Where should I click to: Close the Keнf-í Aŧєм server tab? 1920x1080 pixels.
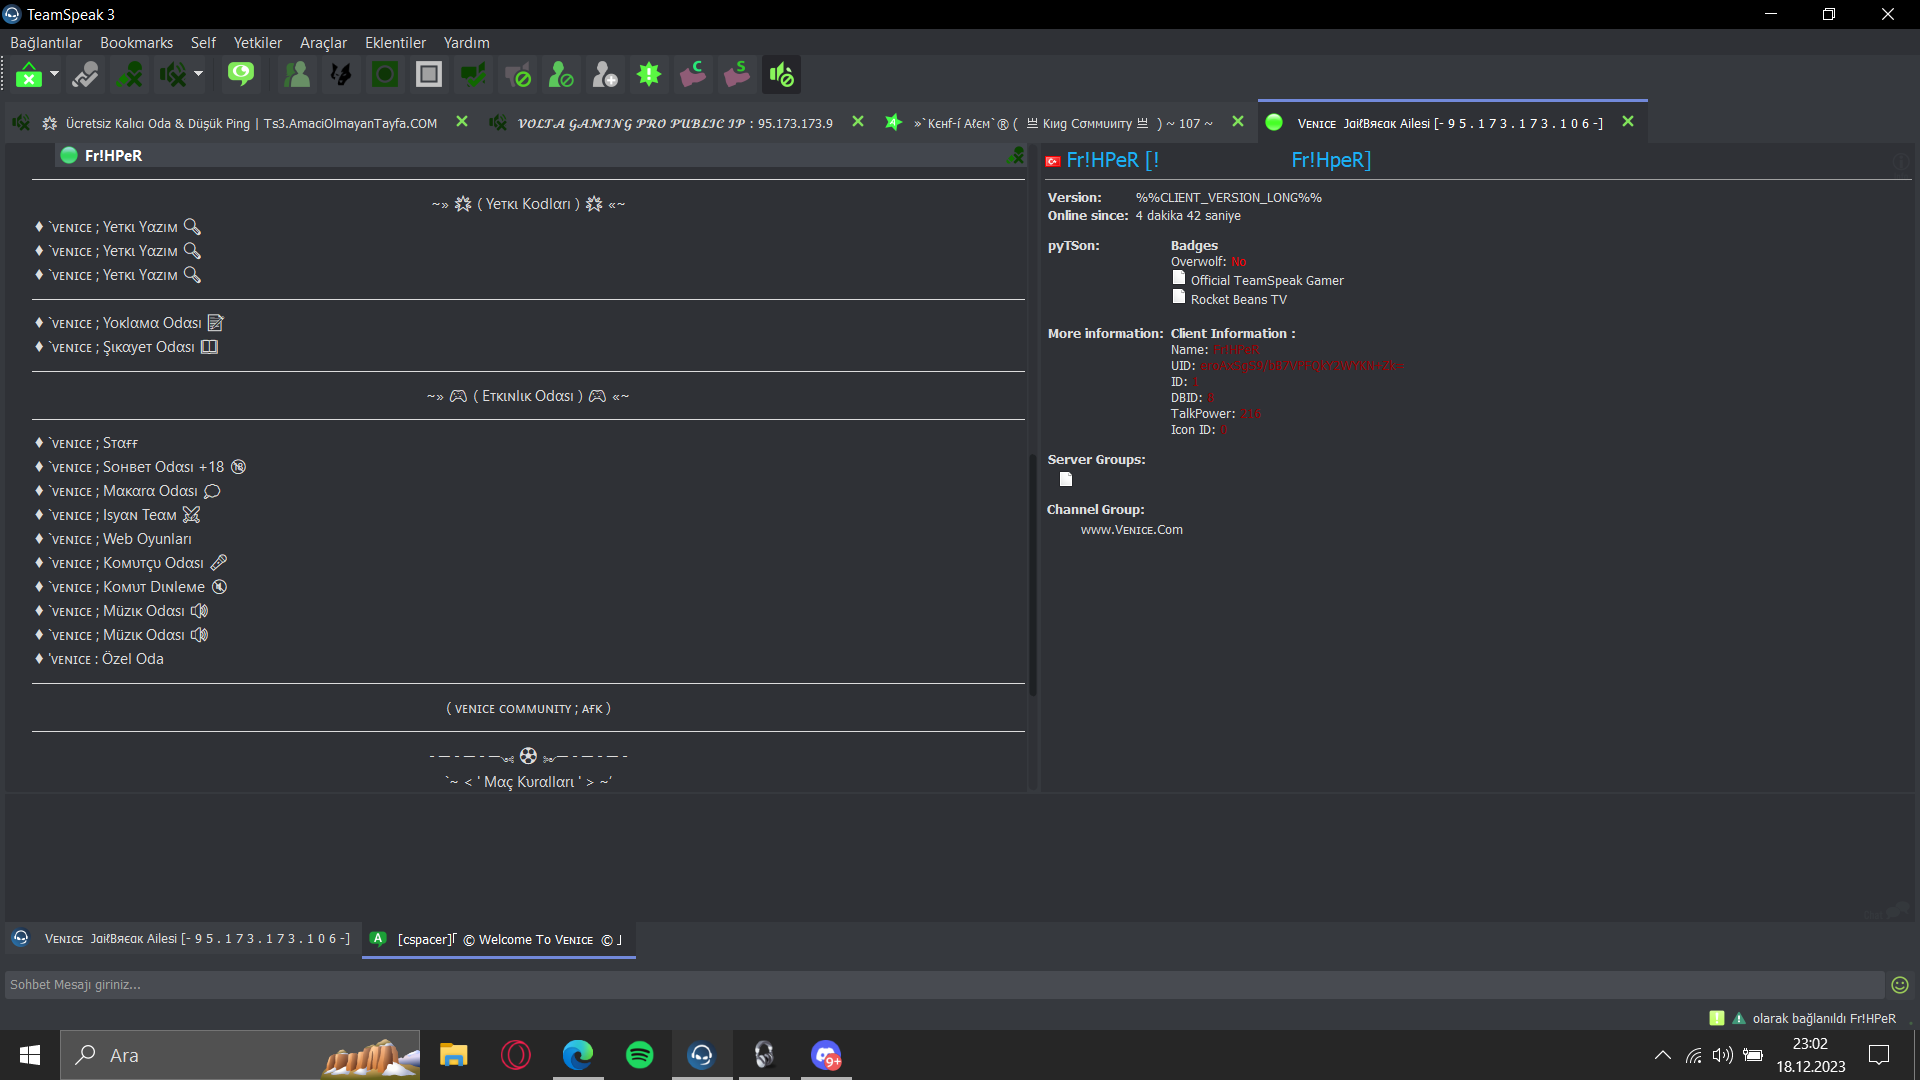tap(1238, 122)
